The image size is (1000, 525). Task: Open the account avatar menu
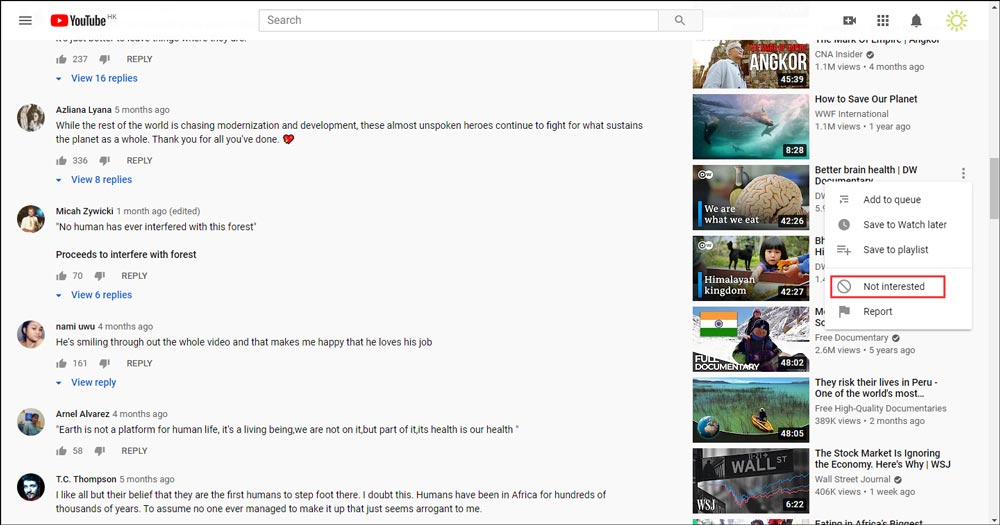coord(956,20)
